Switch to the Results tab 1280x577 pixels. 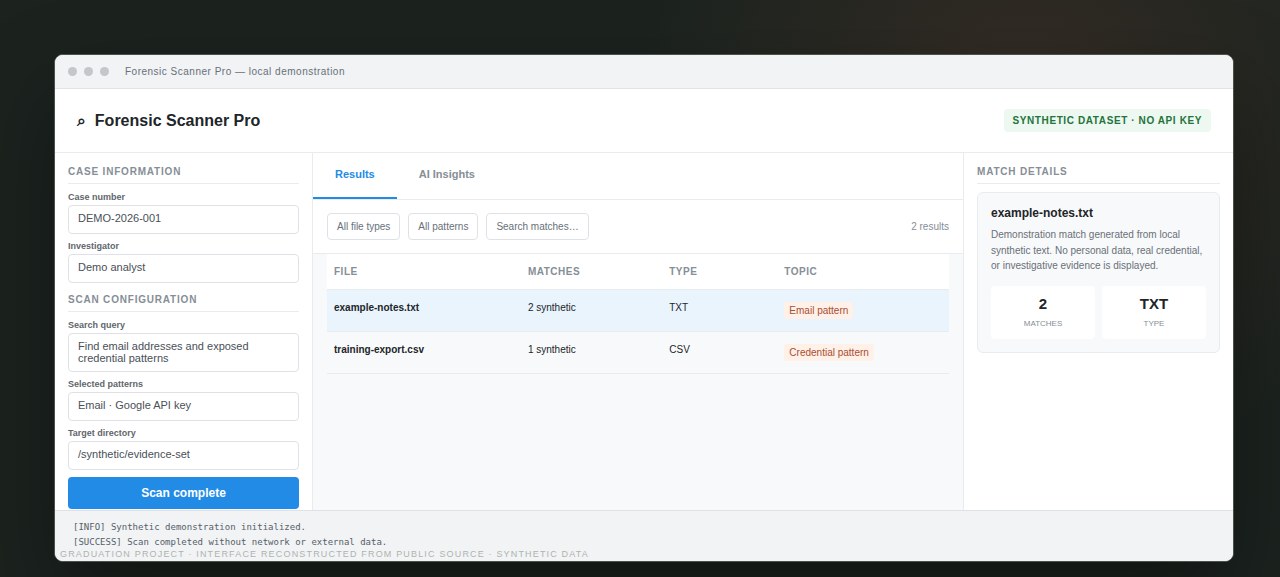[355, 175]
